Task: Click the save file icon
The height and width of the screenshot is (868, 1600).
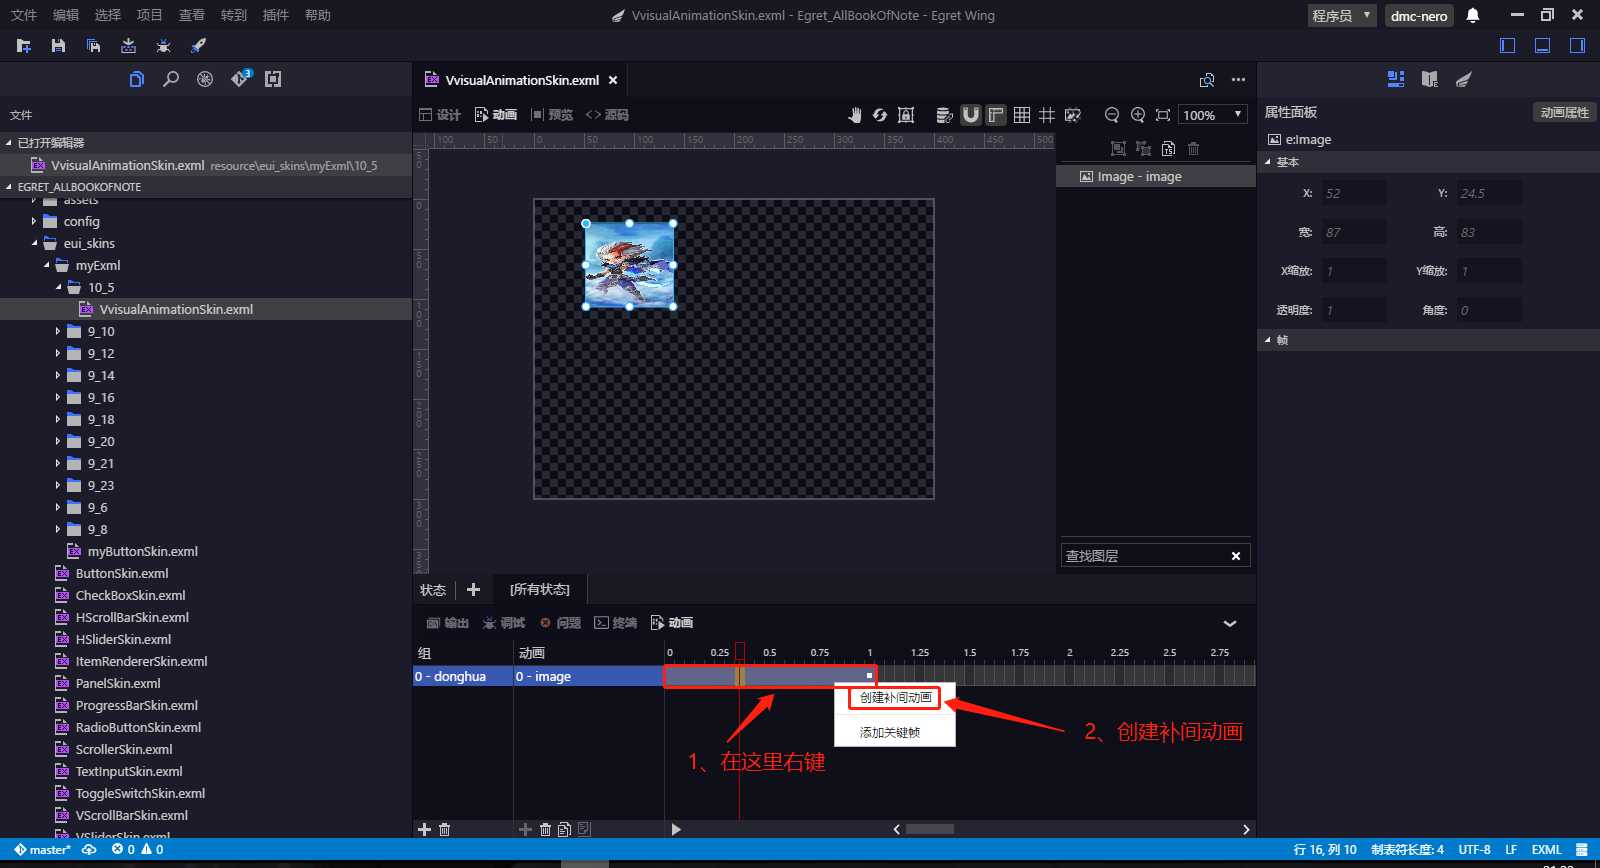Action: [58, 46]
